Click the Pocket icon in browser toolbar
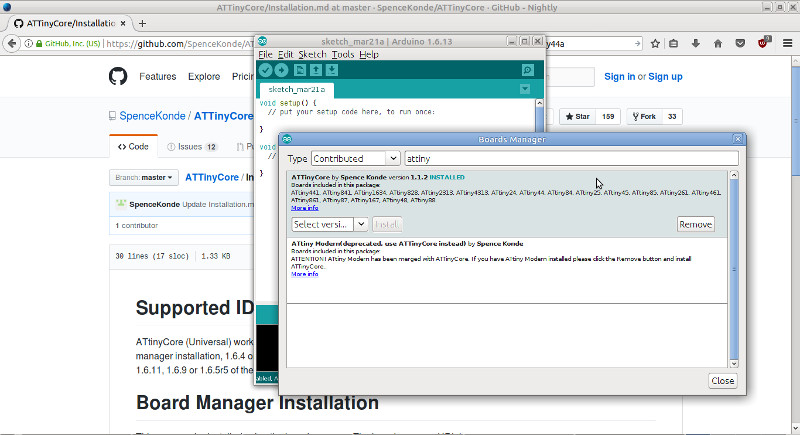800x435 pixels. tap(740, 44)
